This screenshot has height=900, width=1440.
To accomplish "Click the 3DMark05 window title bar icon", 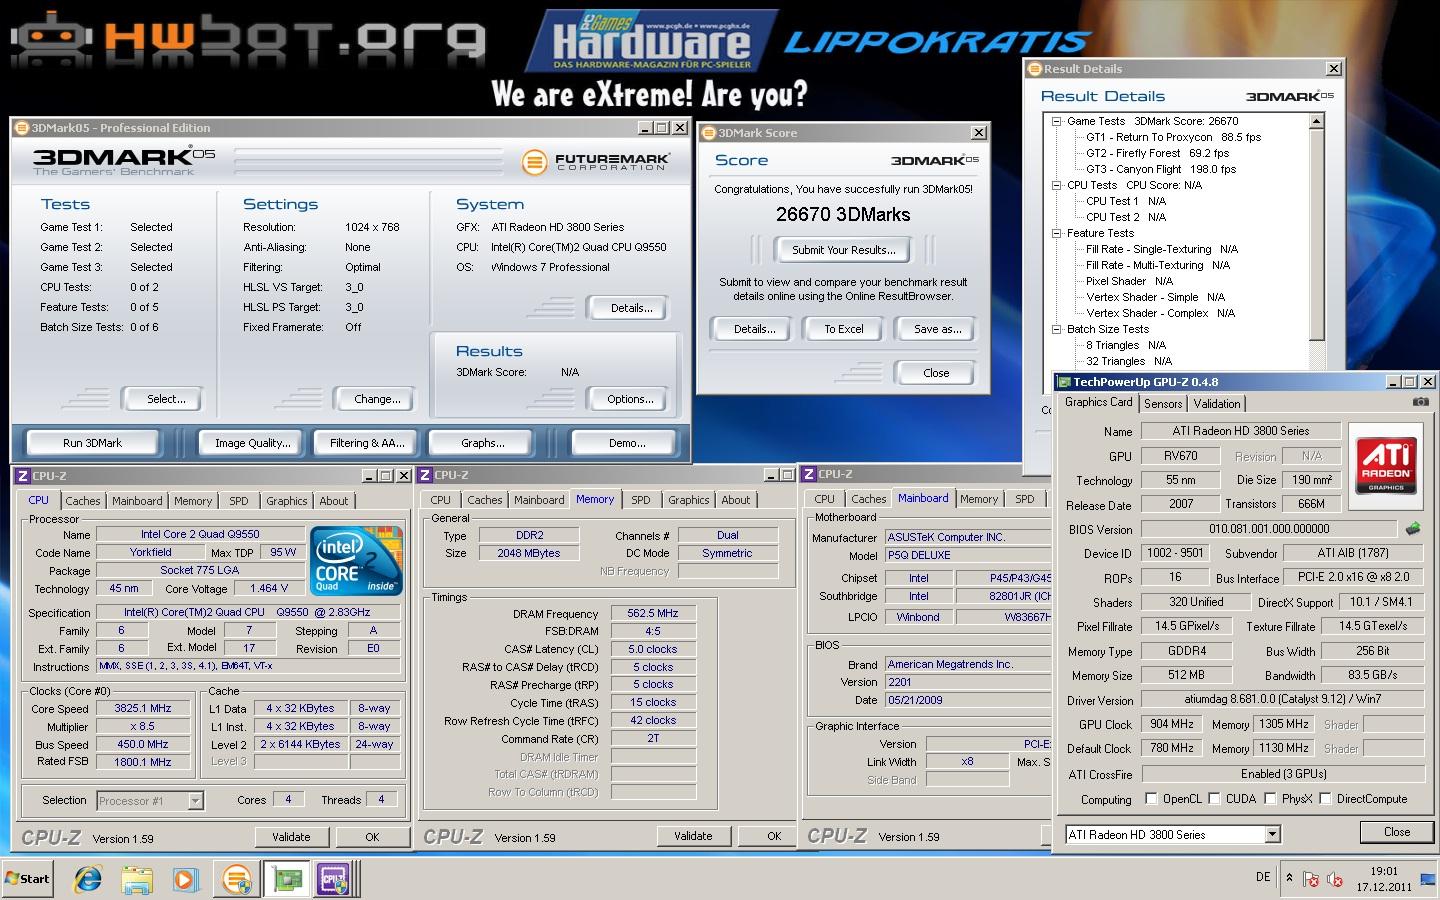I will click(22, 128).
